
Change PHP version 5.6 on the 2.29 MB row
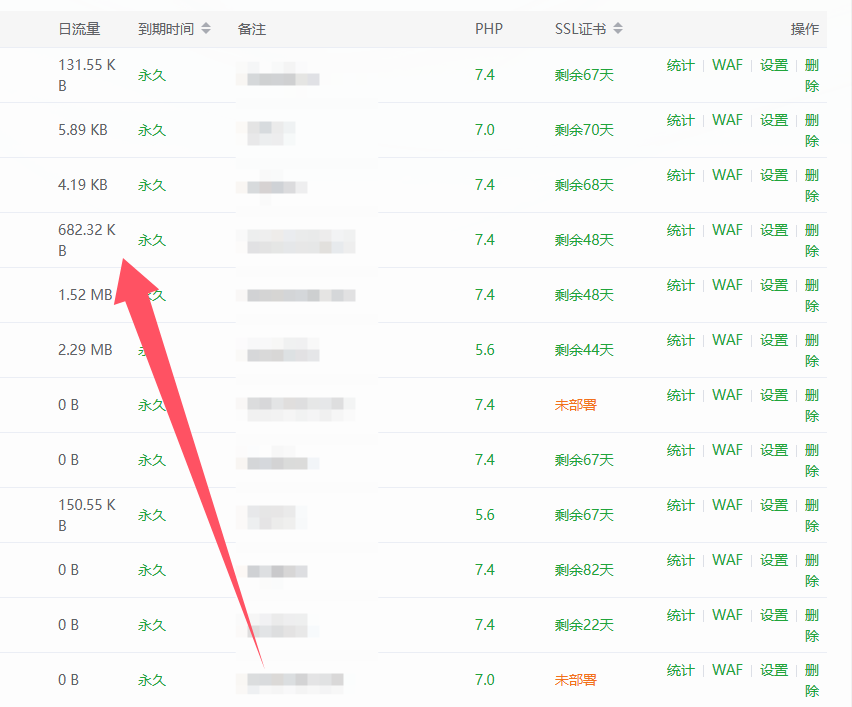coord(484,350)
